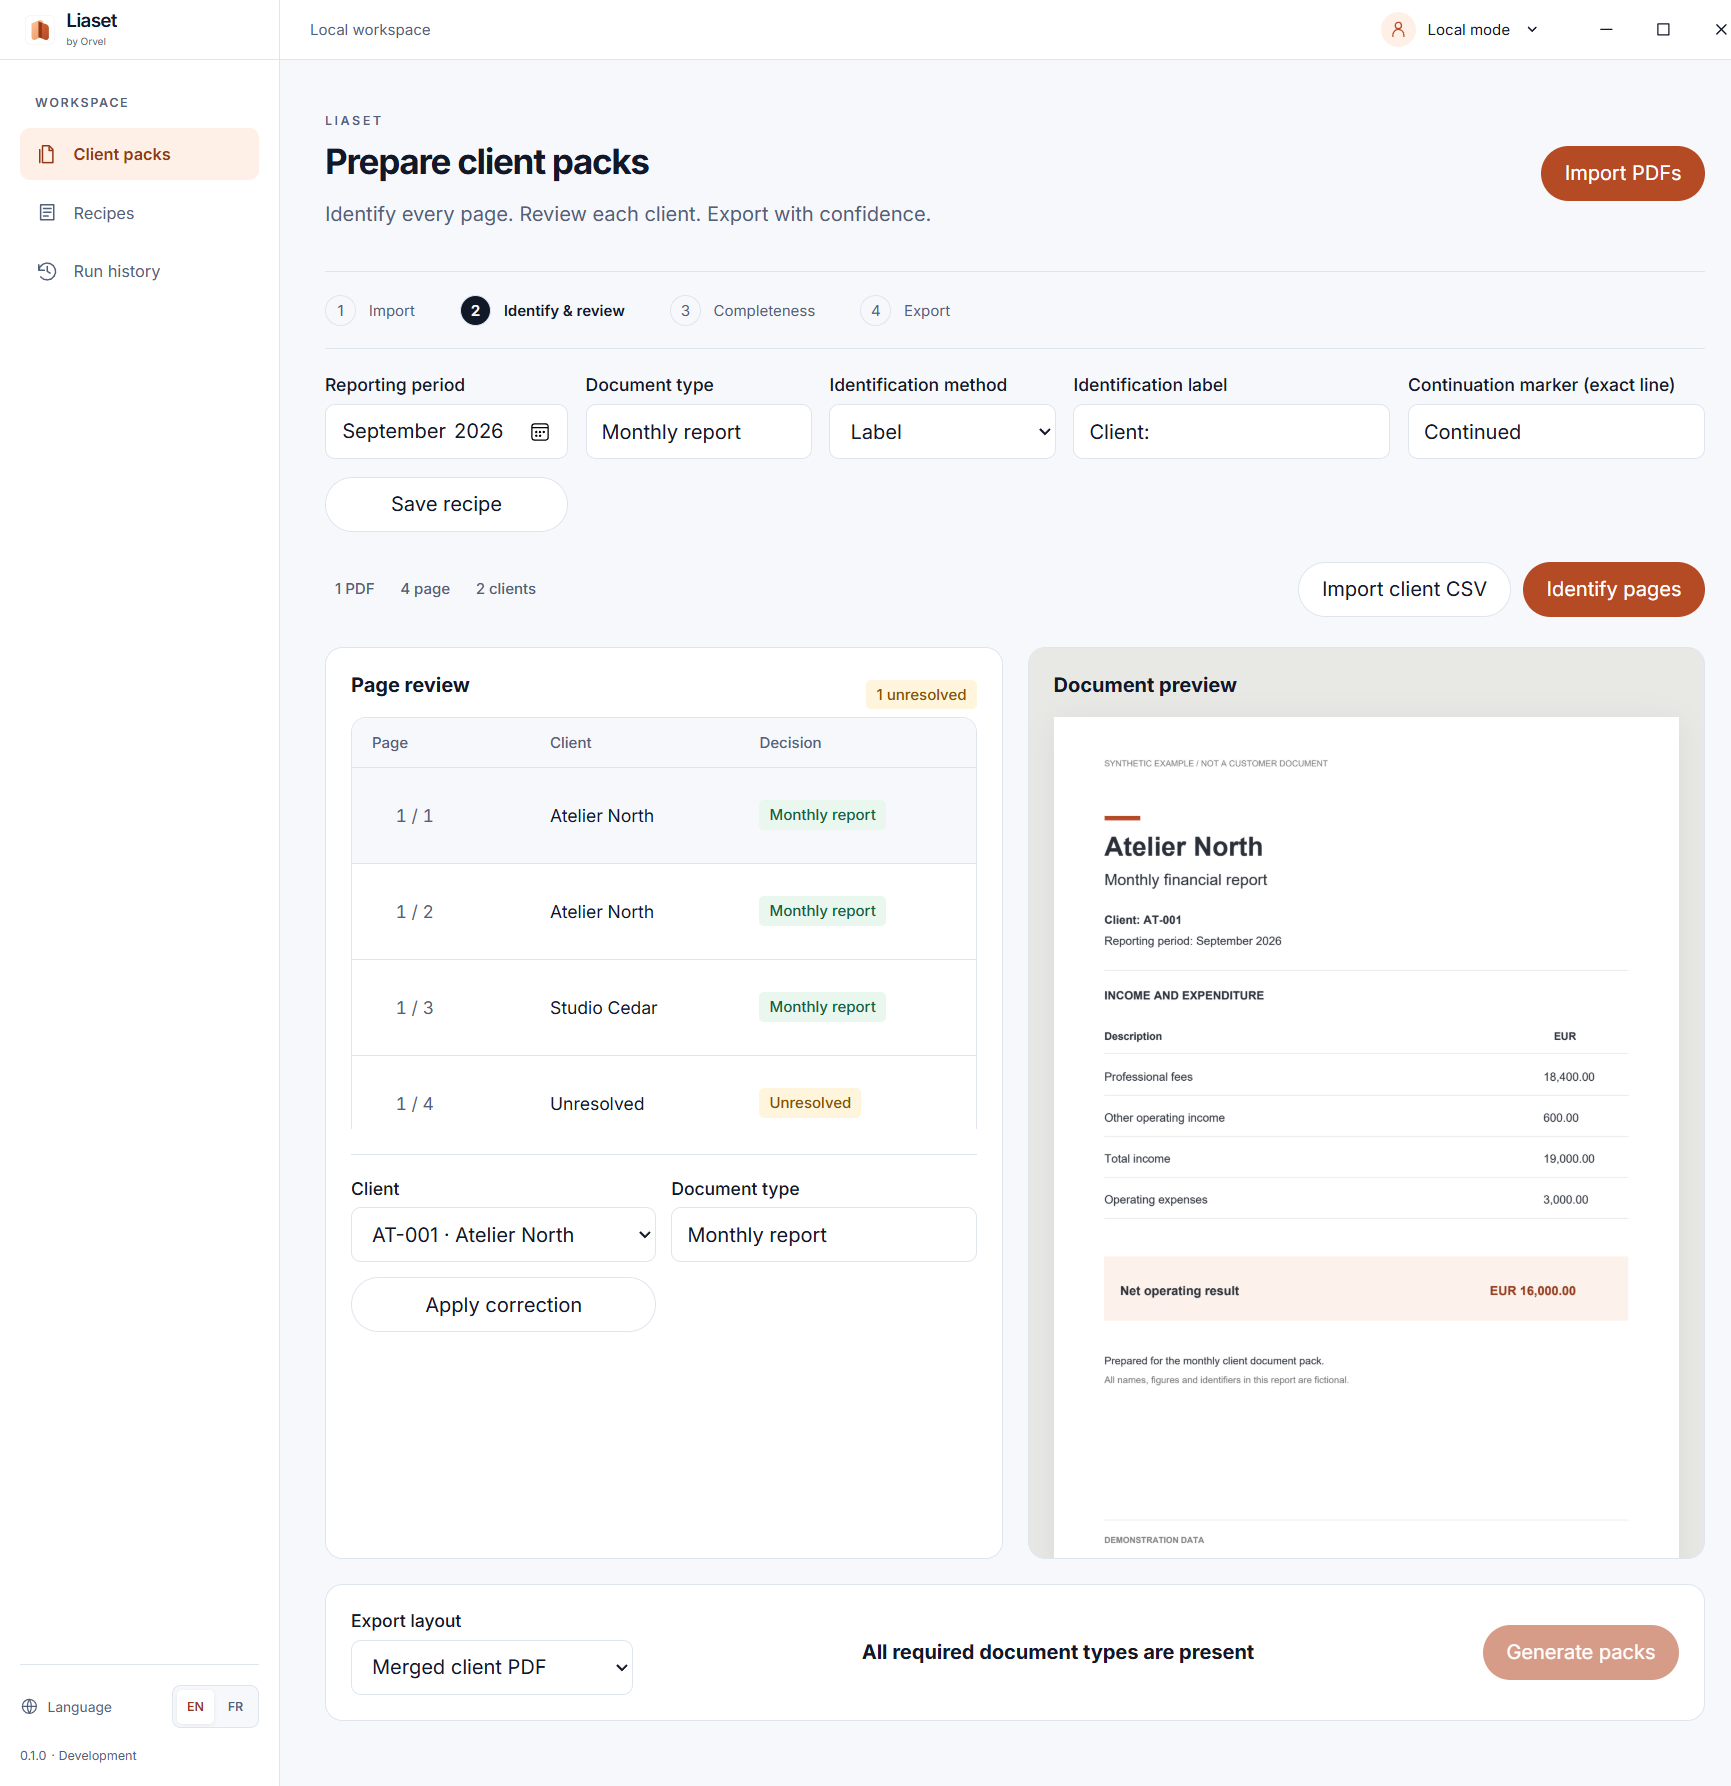Click the Document type field in Page review
1731x1786 pixels.
(x=823, y=1235)
